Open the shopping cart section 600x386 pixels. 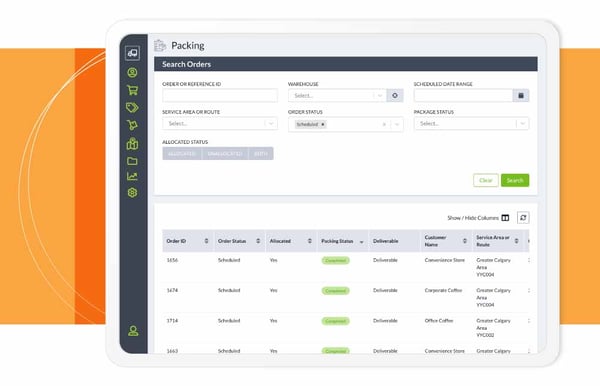point(132,90)
